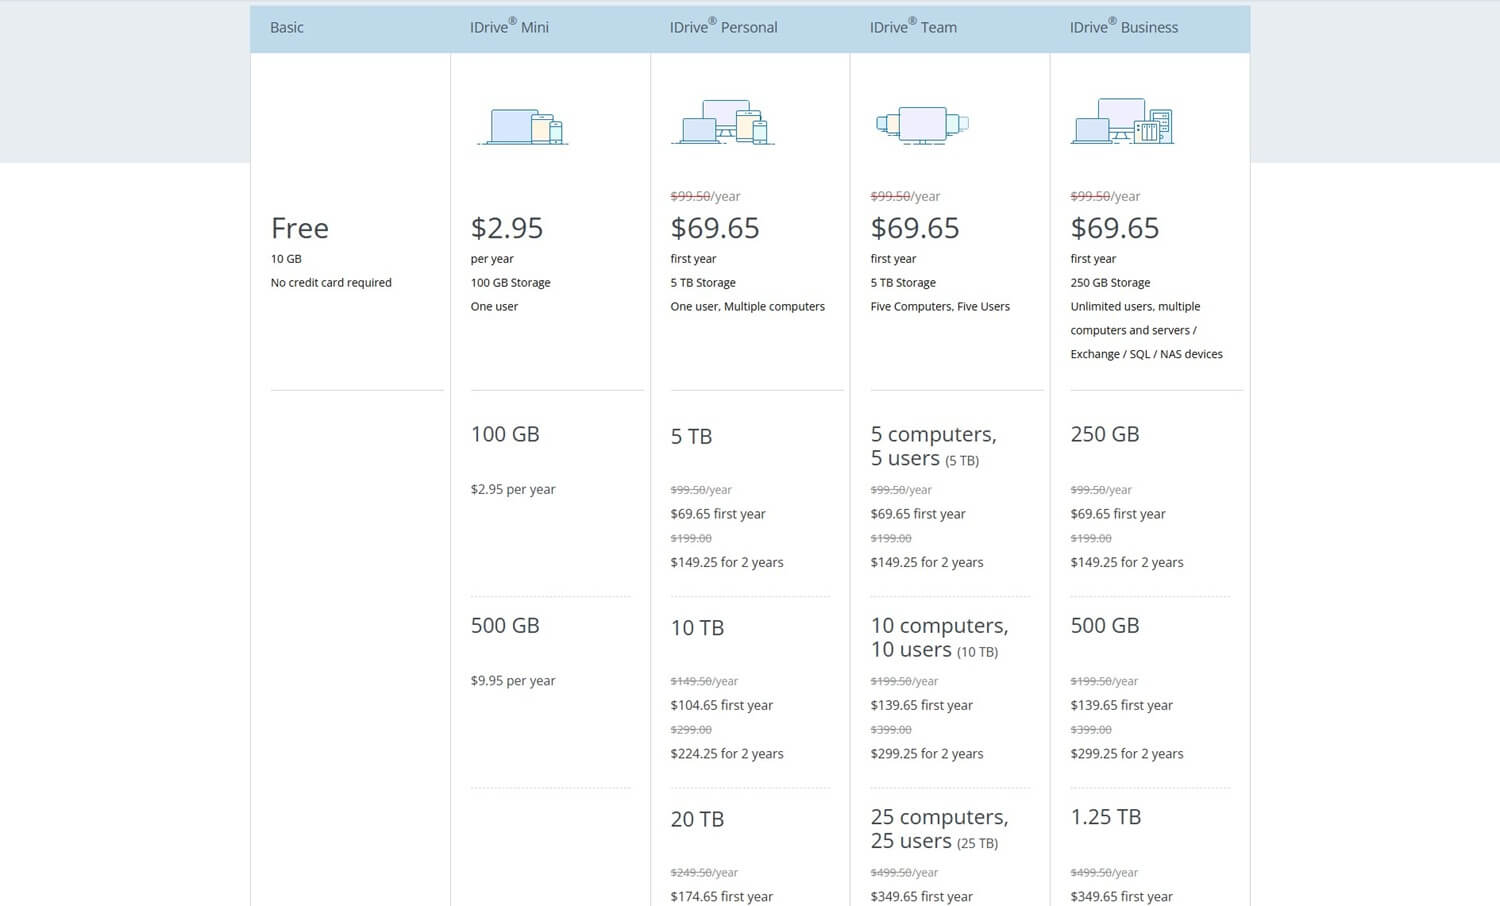Viewport: 1500px width, 906px height.
Task: Click the IDrive Team monitor icon
Action: 922,124
